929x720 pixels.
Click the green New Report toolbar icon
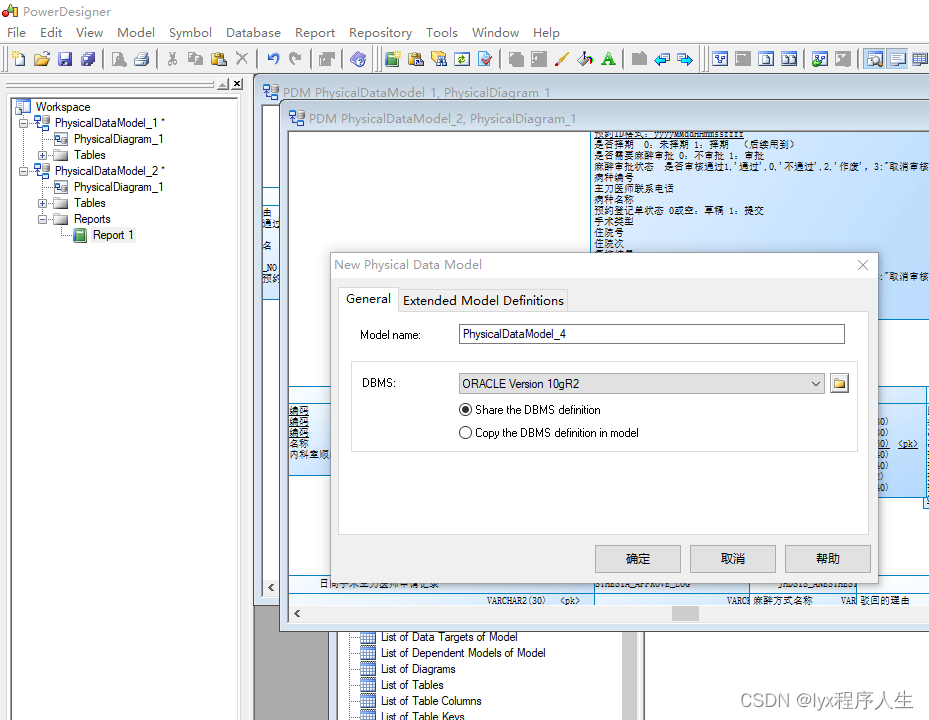click(393, 59)
